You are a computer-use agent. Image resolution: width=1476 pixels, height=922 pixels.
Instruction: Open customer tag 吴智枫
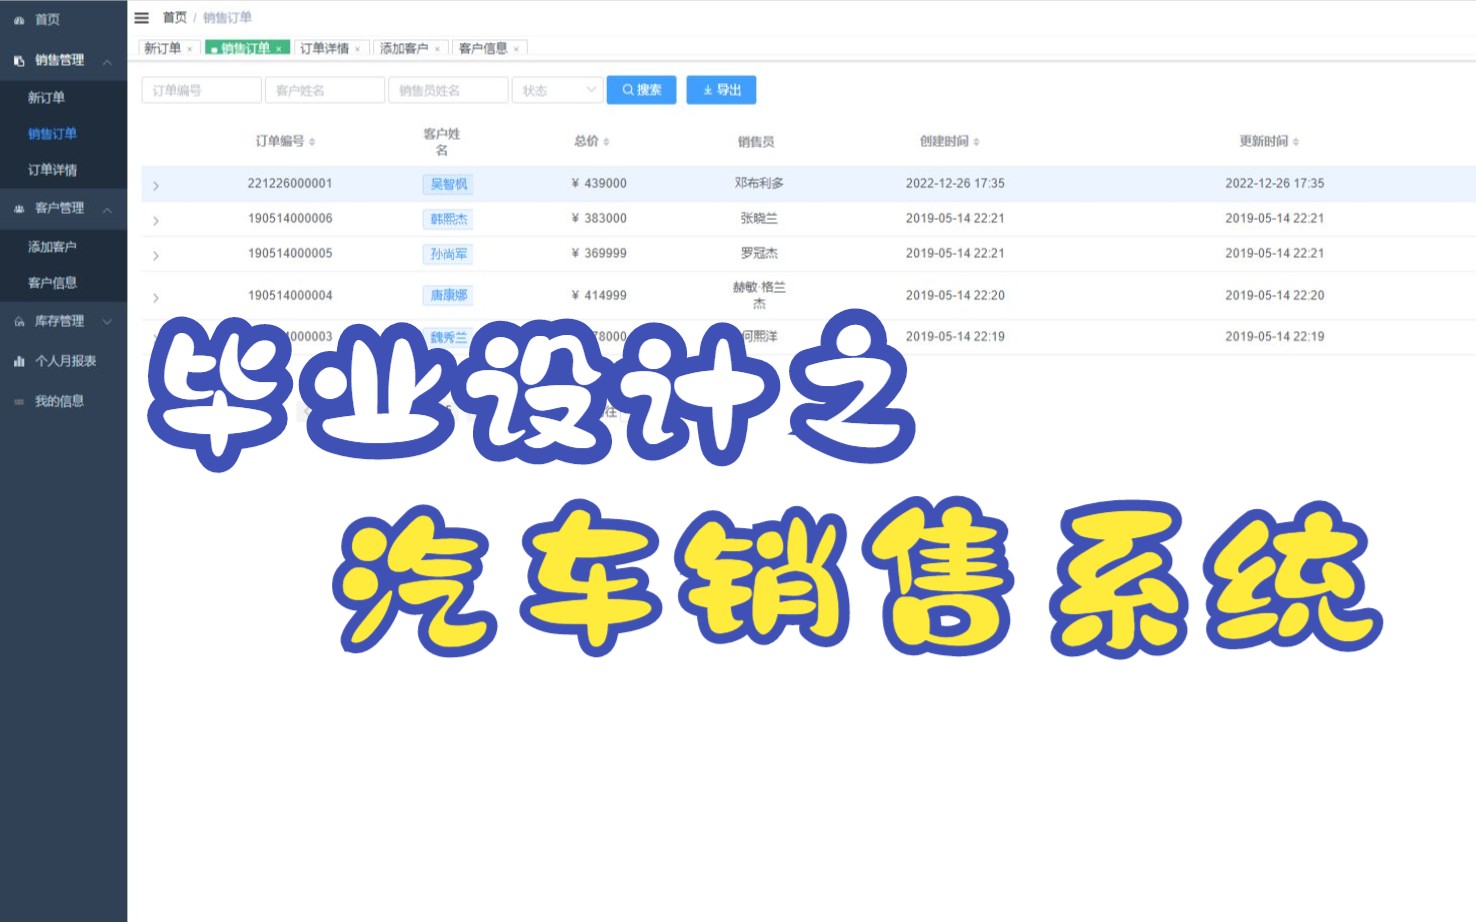pyautogui.click(x=448, y=184)
